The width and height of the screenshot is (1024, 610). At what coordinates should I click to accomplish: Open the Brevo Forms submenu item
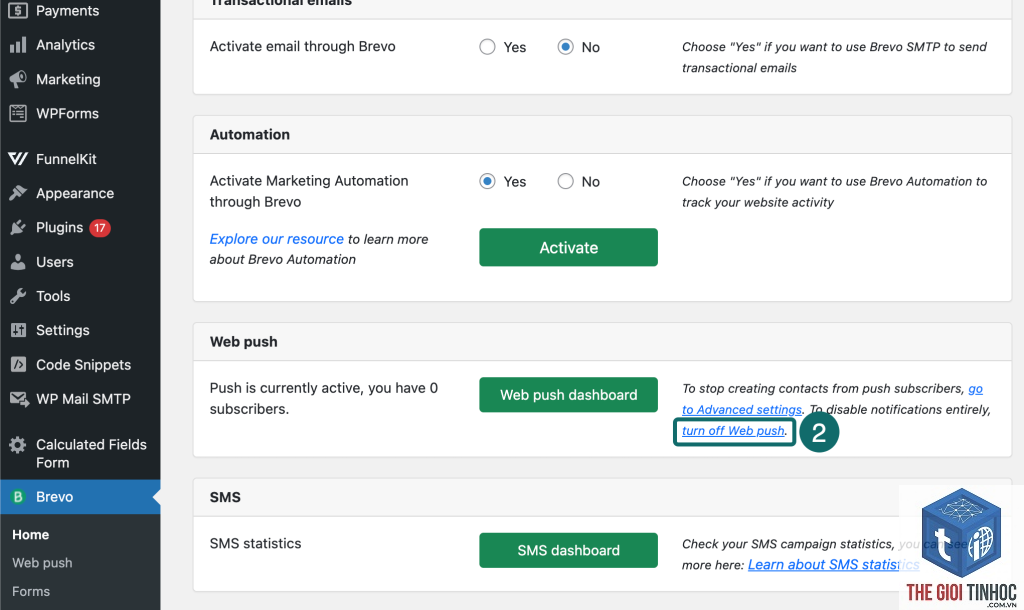pos(31,591)
